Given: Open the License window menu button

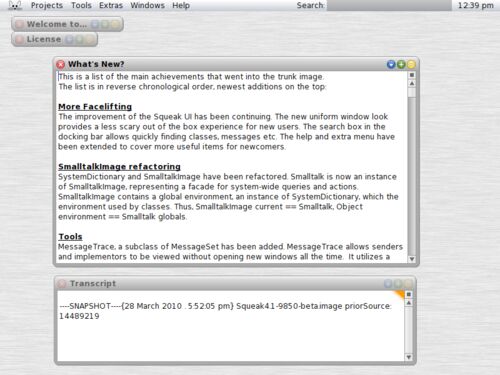Looking at the screenshot, I should coord(69,39).
